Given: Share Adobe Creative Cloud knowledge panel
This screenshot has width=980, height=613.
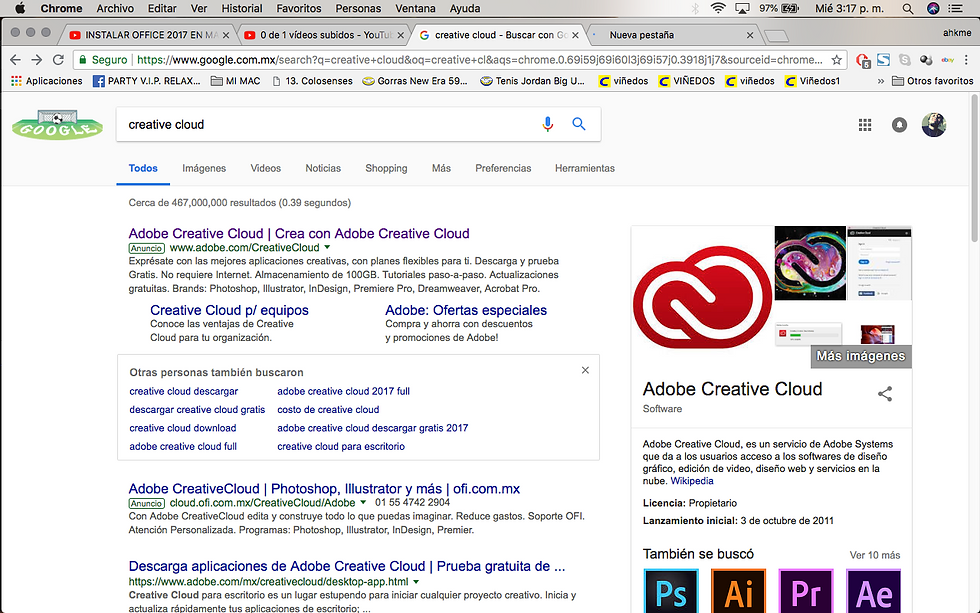Looking at the screenshot, I should [885, 394].
